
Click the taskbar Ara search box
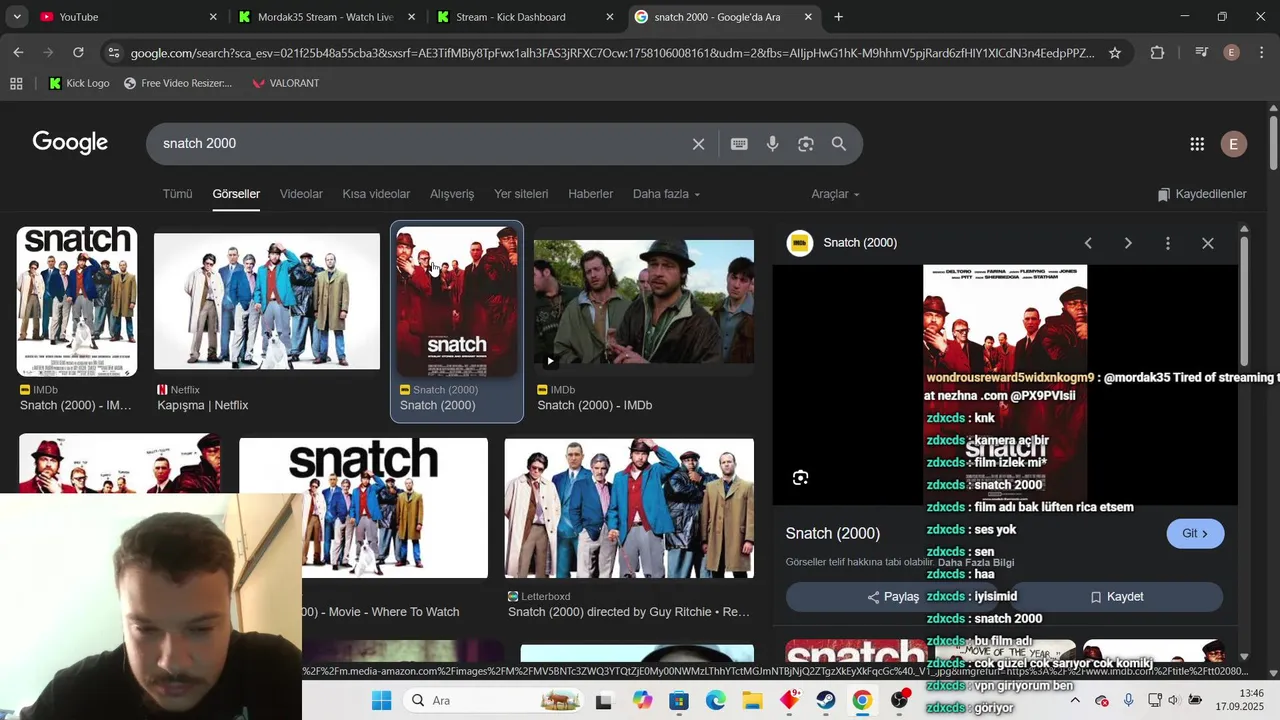click(494, 701)
